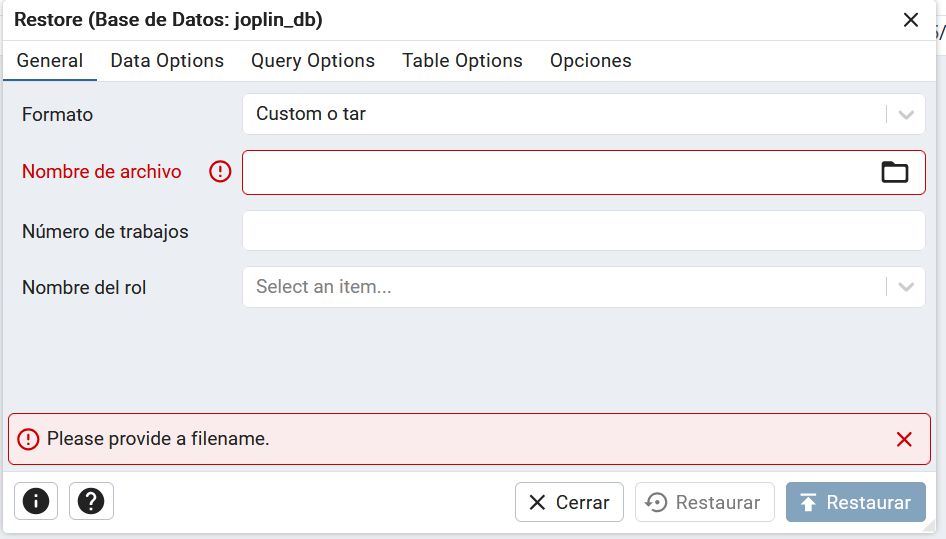This screenshot has height=539, width=946.
Task: Select the 'Custom o tar' format box
Action: coord(560,114)
